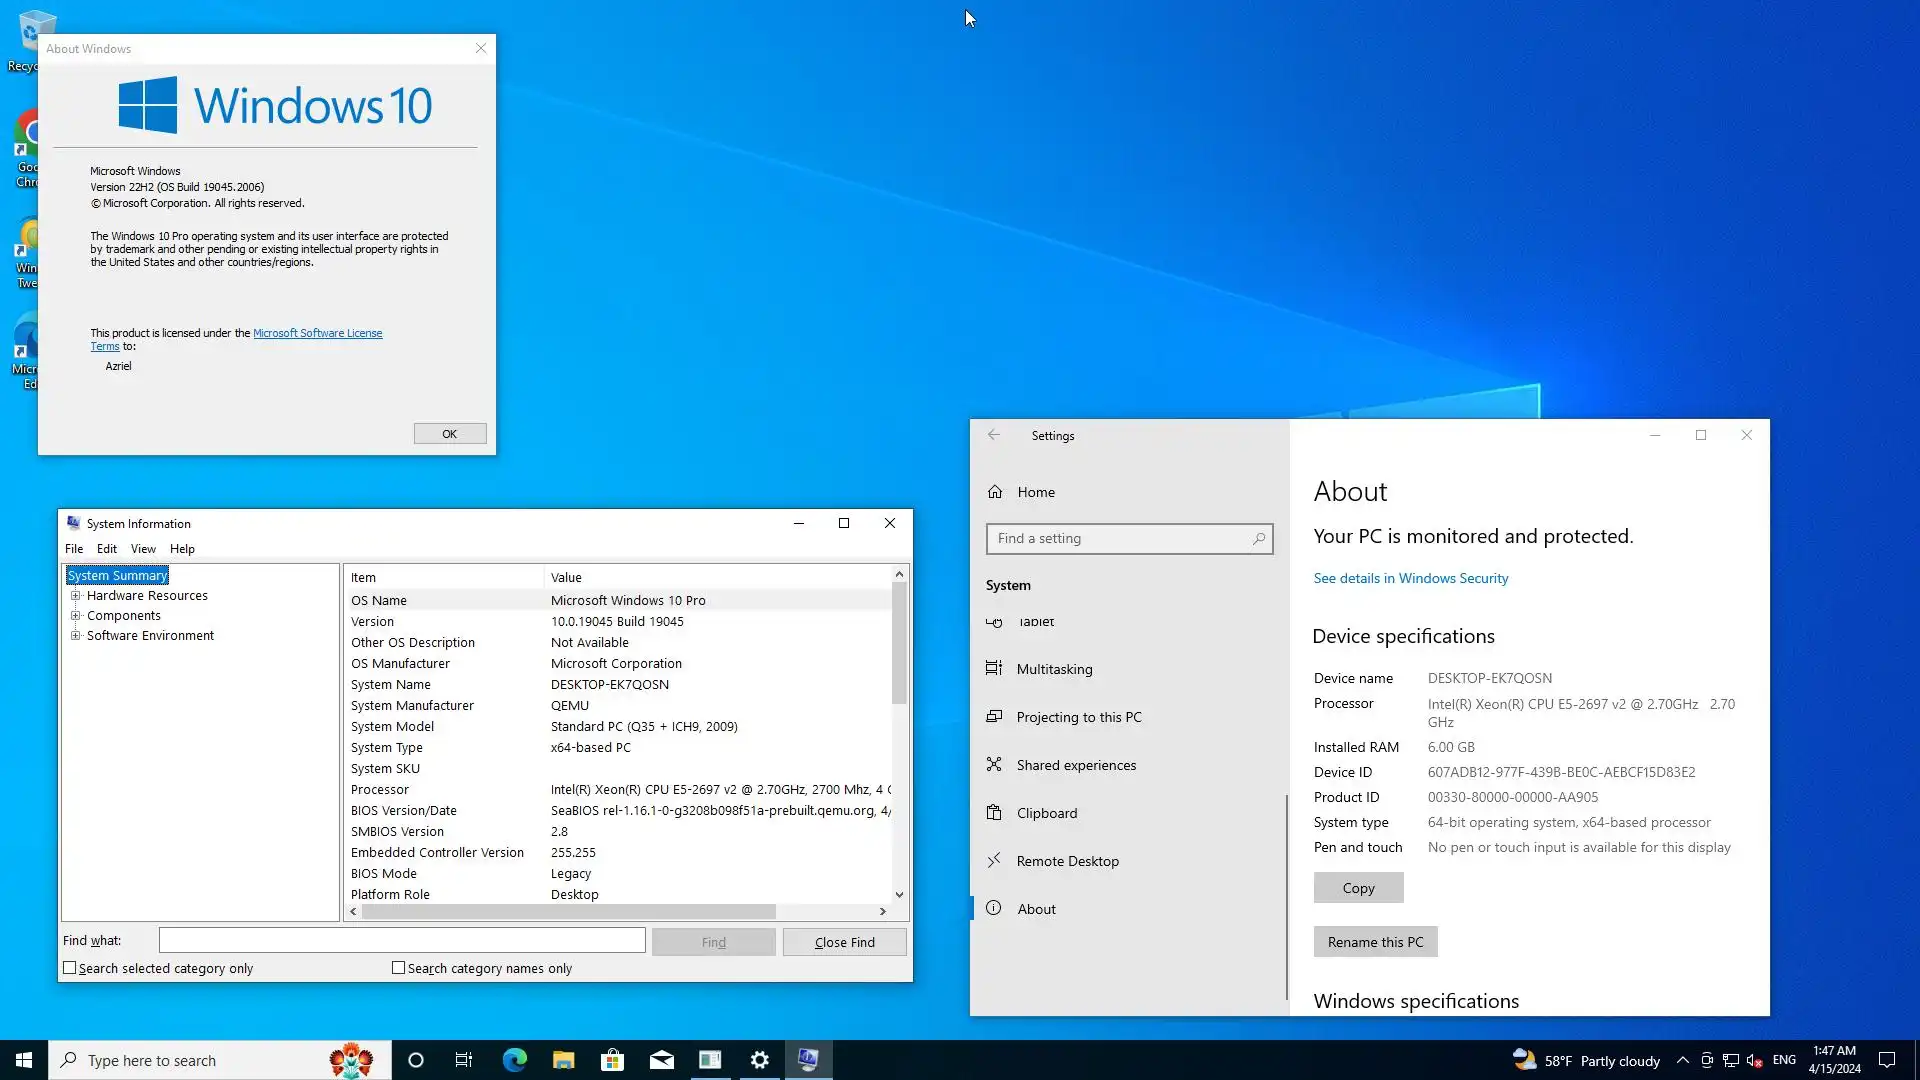The height and width of the screenshot is (1080, 1920).
Task: Click Task View icon on taskbar
Action: [464, 1060]
